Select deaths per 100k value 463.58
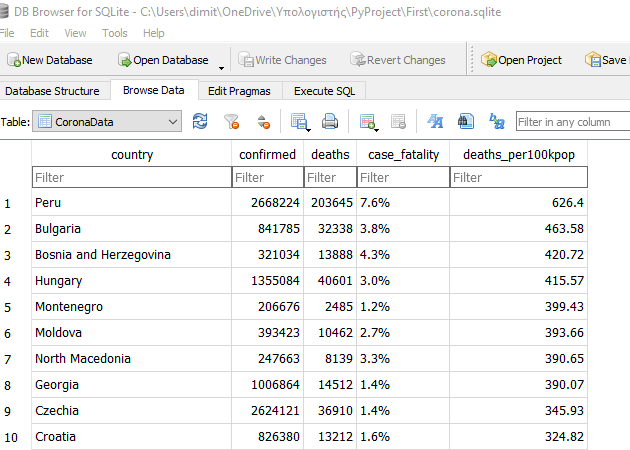This screenshot has height=450, width=630. 519,229
